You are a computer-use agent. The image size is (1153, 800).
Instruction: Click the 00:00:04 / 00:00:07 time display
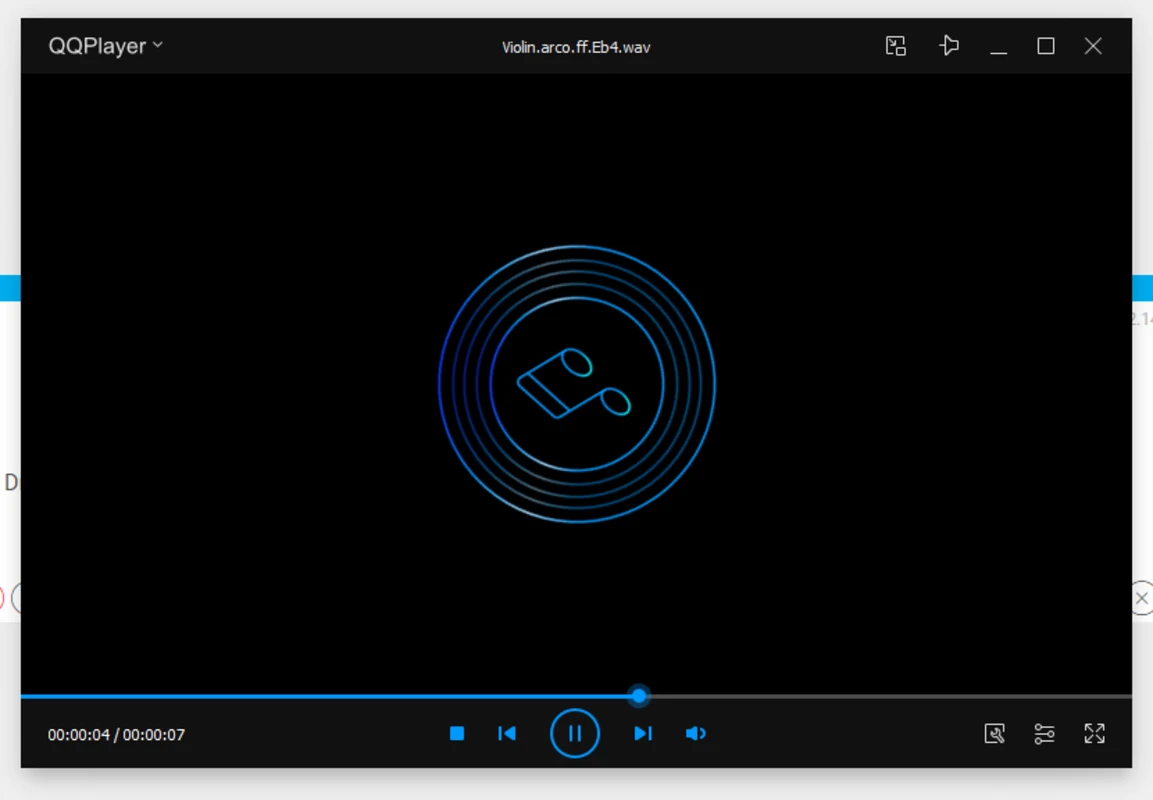(116, 735)
